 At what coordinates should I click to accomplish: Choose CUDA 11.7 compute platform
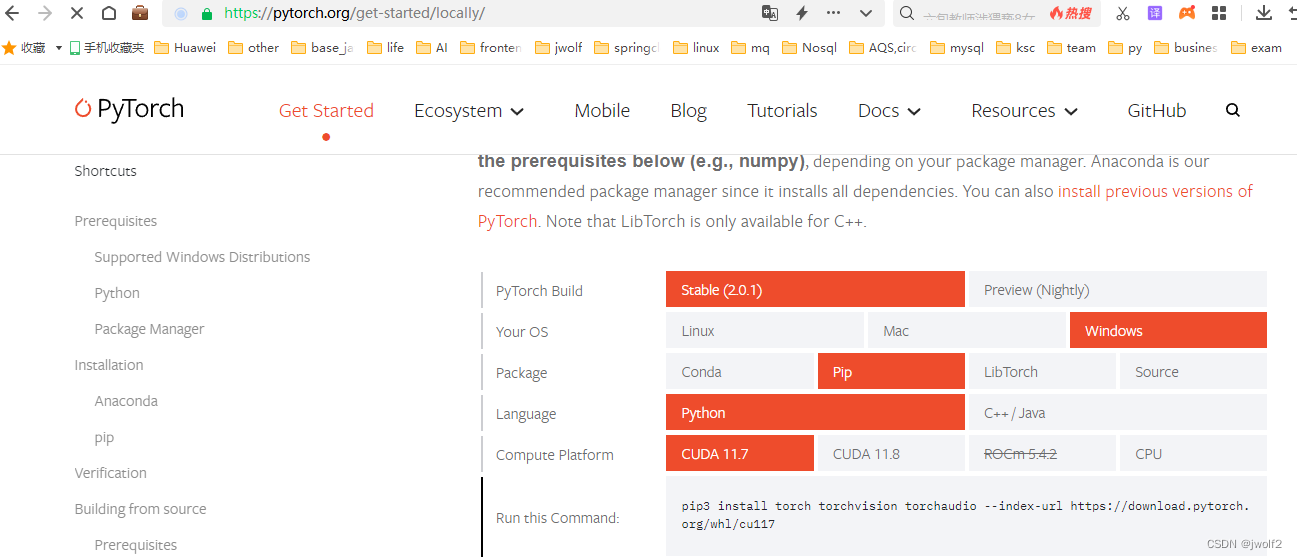(739, 454)
